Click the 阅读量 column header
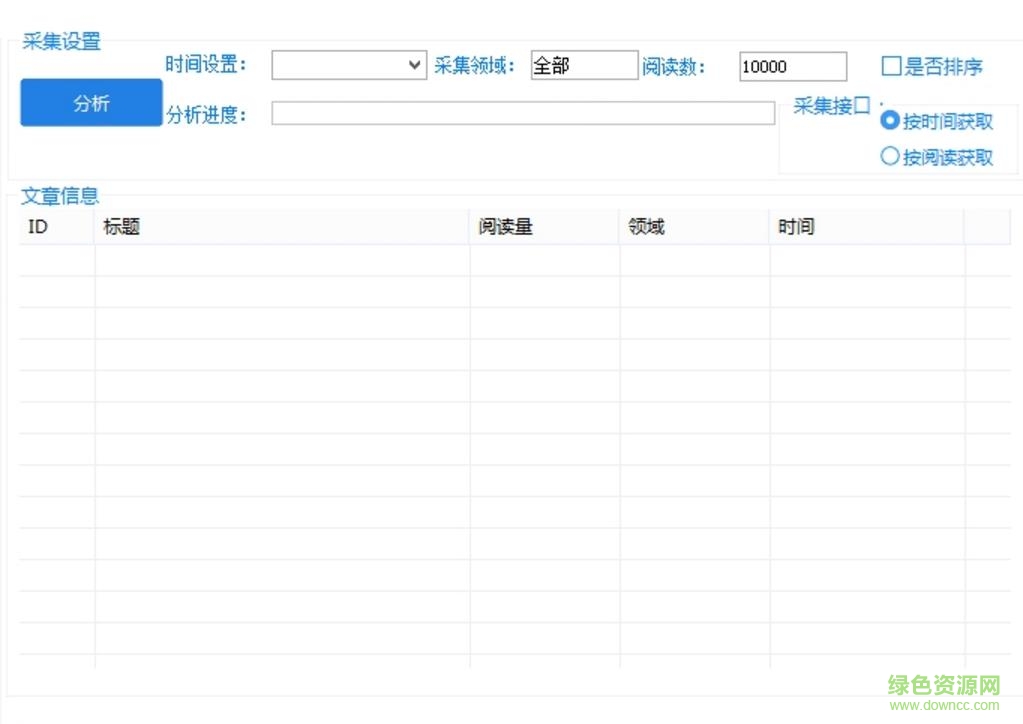 coord(505,227)
